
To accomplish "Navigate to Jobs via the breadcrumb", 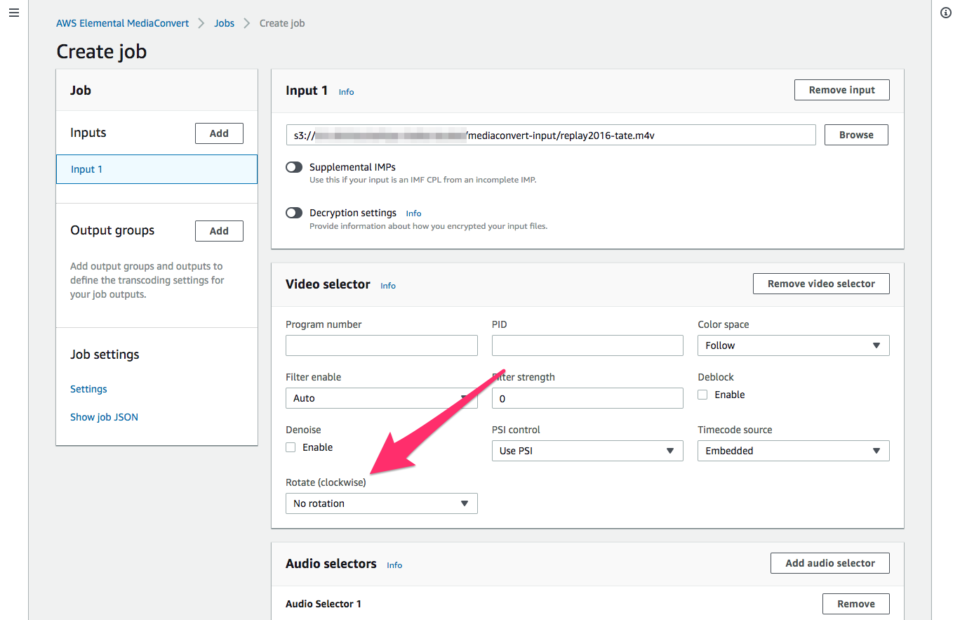I will pyautogui.click(x=224, y=22).
